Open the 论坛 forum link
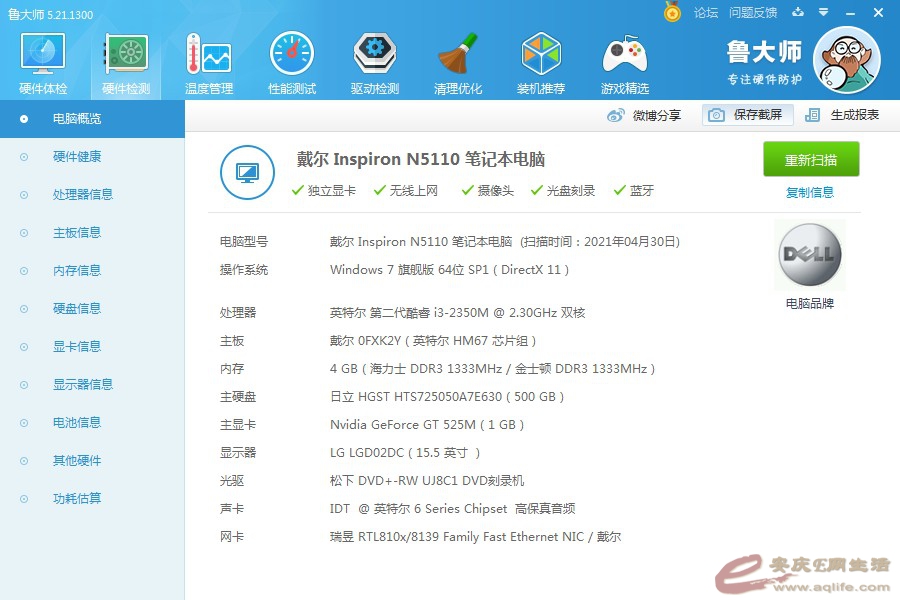This screenshot has width=900, height=600. click(x=706, y=13)
